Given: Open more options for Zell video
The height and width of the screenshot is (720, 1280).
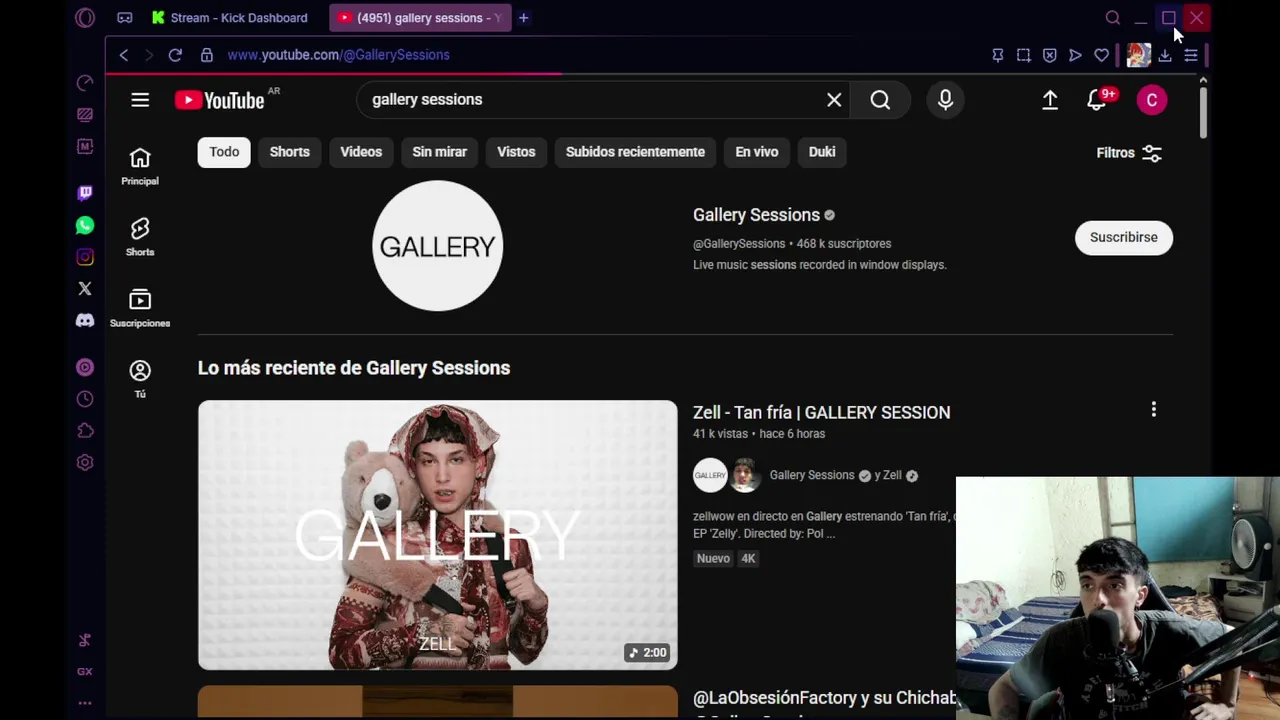Looking at the screenshot, I should [x=1154, y=410].
